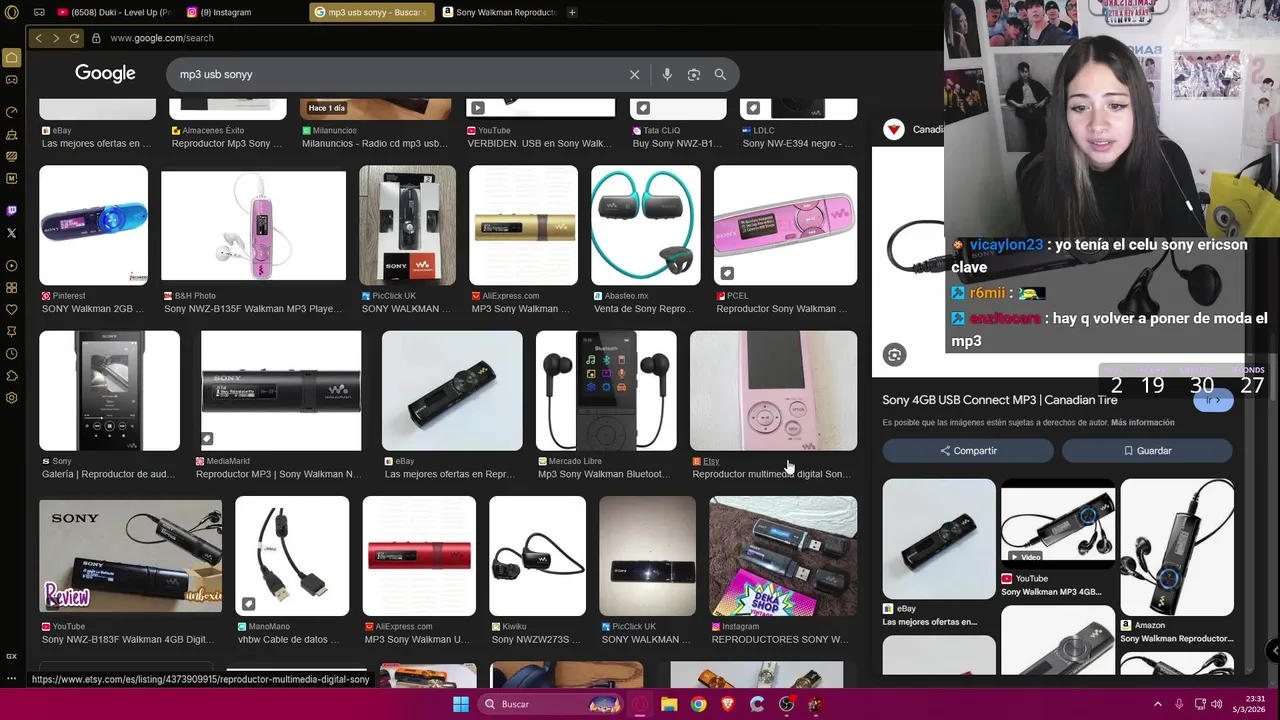Show hidden system tray icons chevron
This screenshot has width=1280, height=720.
click(1158, 704)
